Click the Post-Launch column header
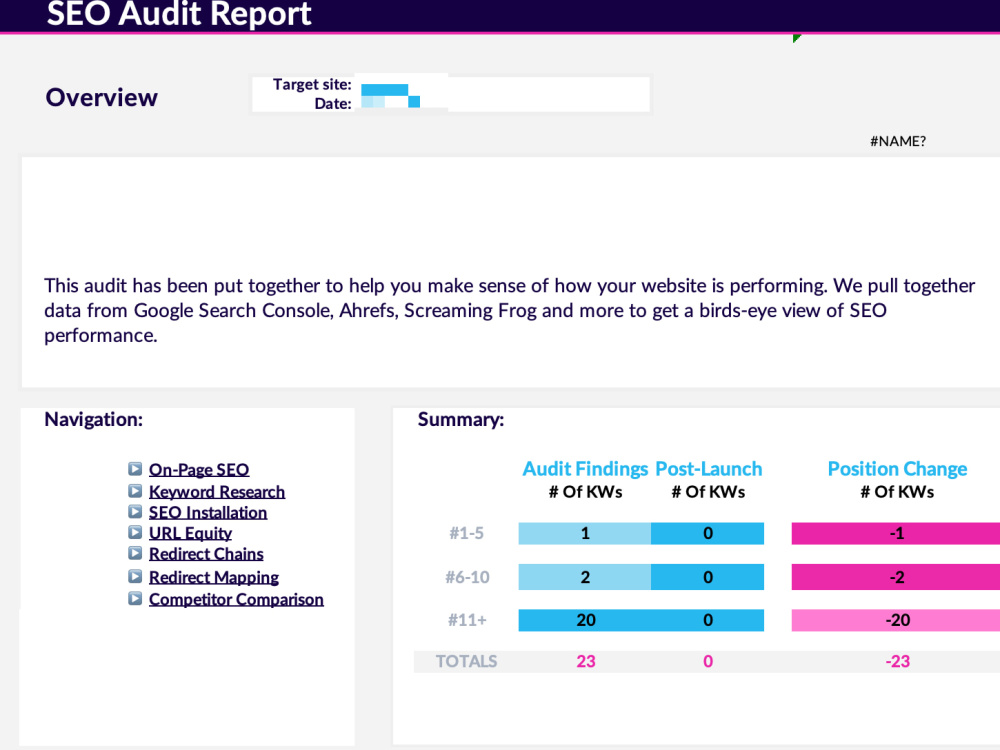Screen dimensions: 1000x750 point(709,469)
